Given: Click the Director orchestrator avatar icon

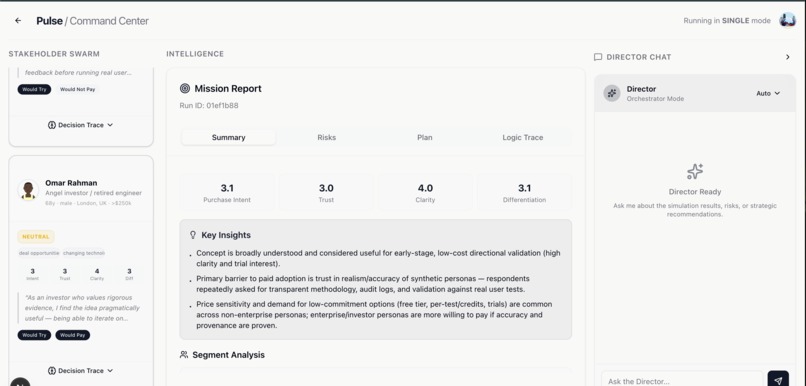Looking at the screenshot, I should pyautogui.click(x=612, y=93).
